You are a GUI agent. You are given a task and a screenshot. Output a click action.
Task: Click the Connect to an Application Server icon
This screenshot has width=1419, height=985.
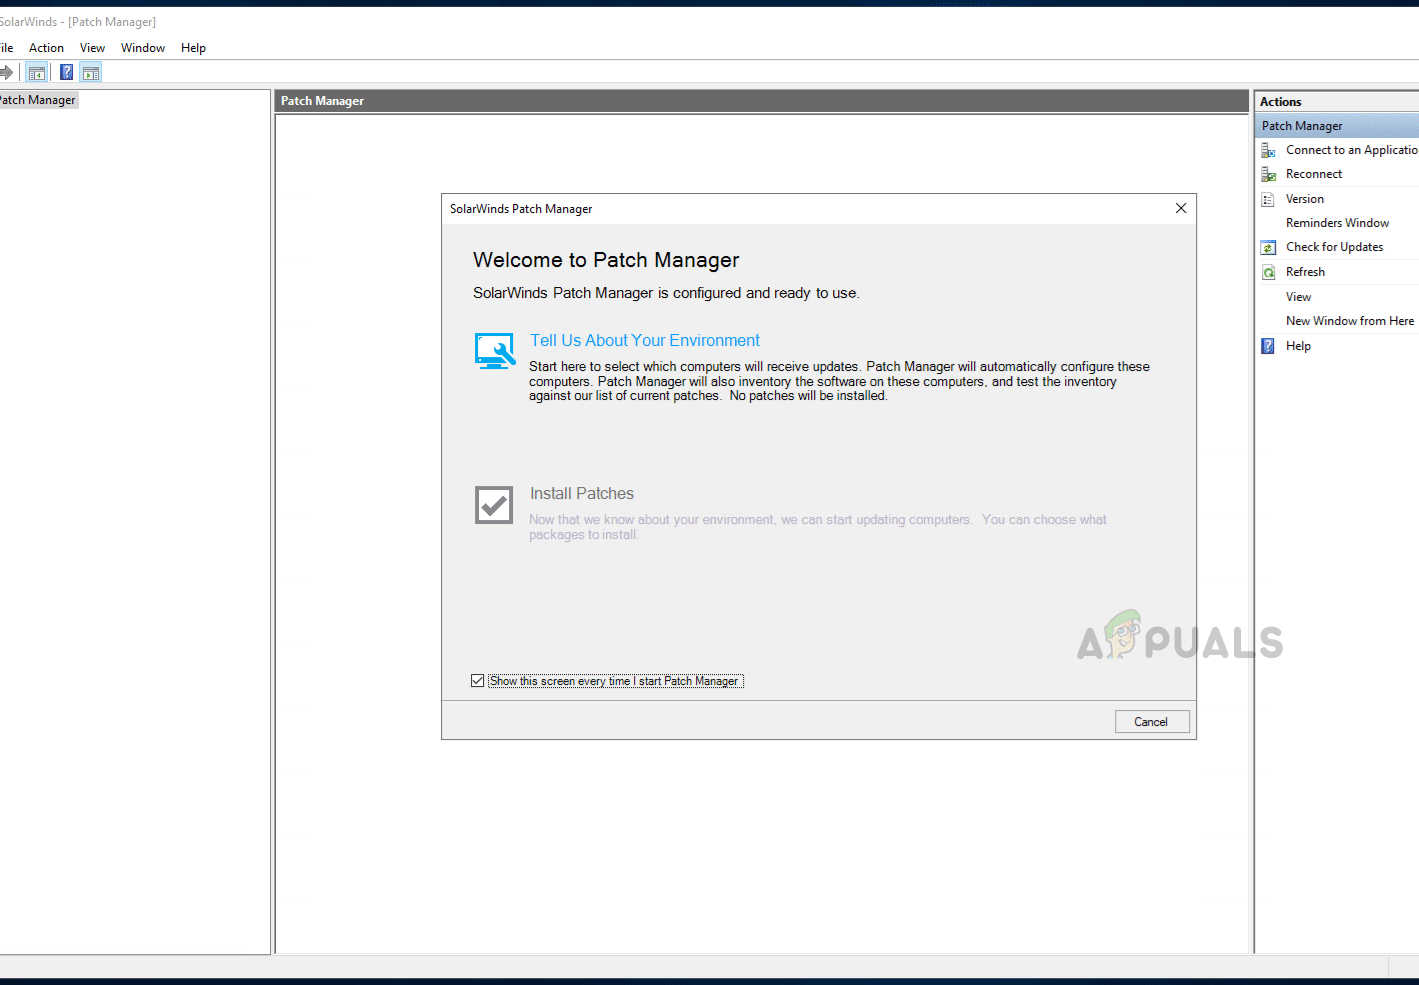1268,150
